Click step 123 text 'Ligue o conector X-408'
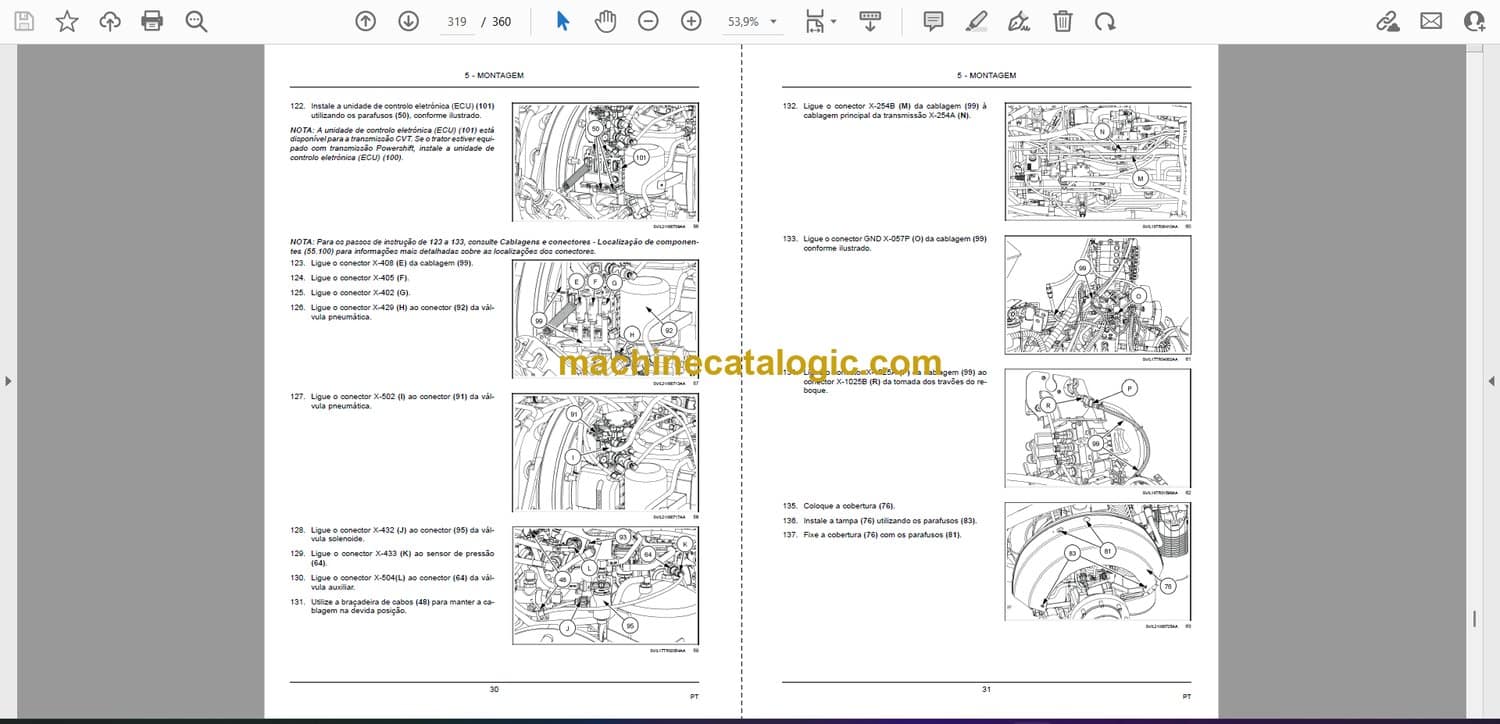The image size is (1500, 724). coord(391,263)
